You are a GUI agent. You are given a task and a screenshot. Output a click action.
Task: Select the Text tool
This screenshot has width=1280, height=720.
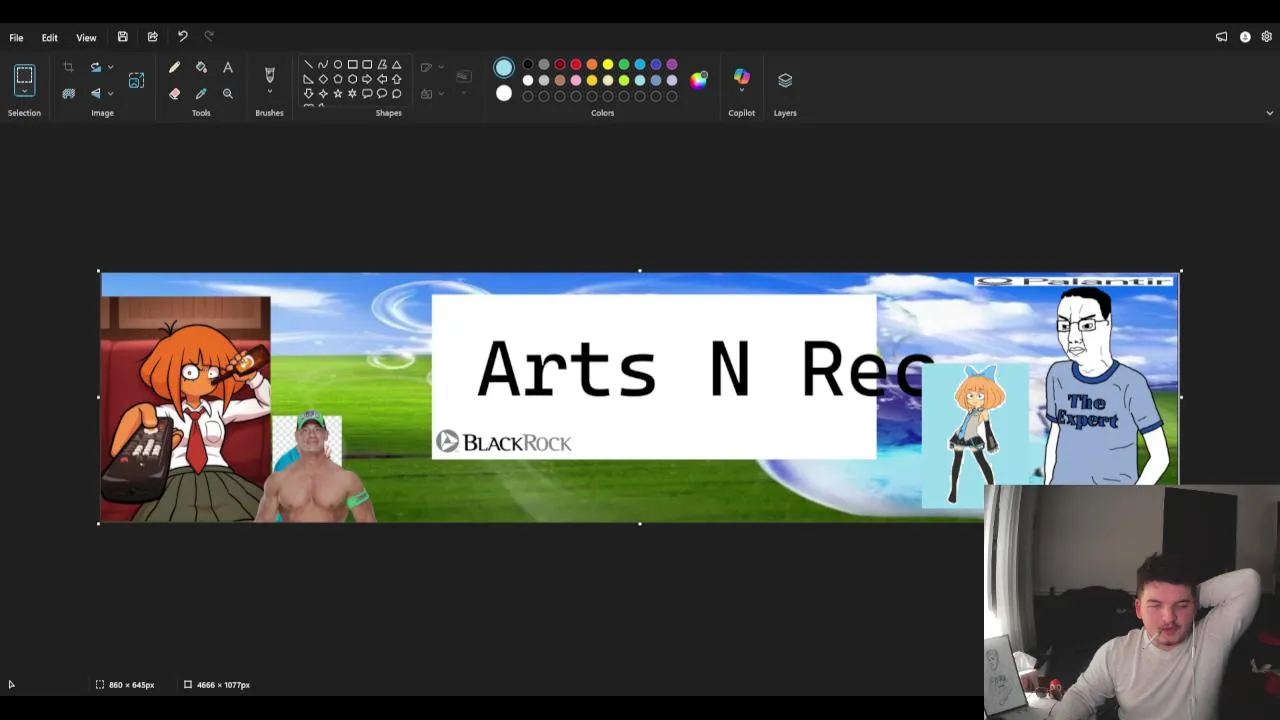tap(228, 67)
